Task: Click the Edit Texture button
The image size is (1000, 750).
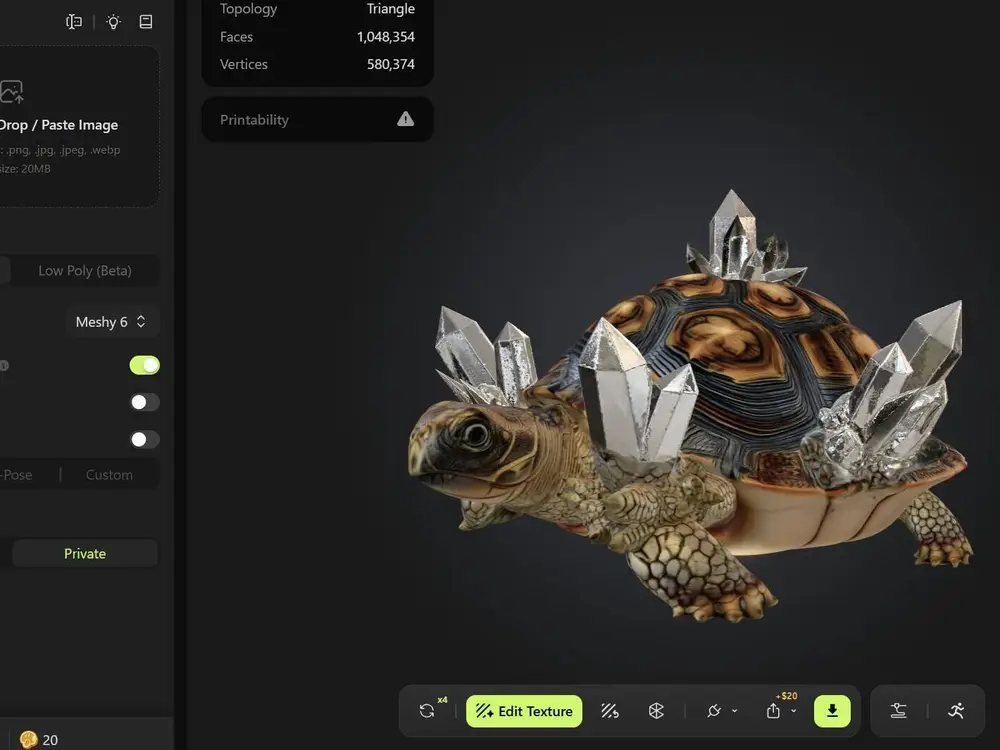Action: coord(524,711)
